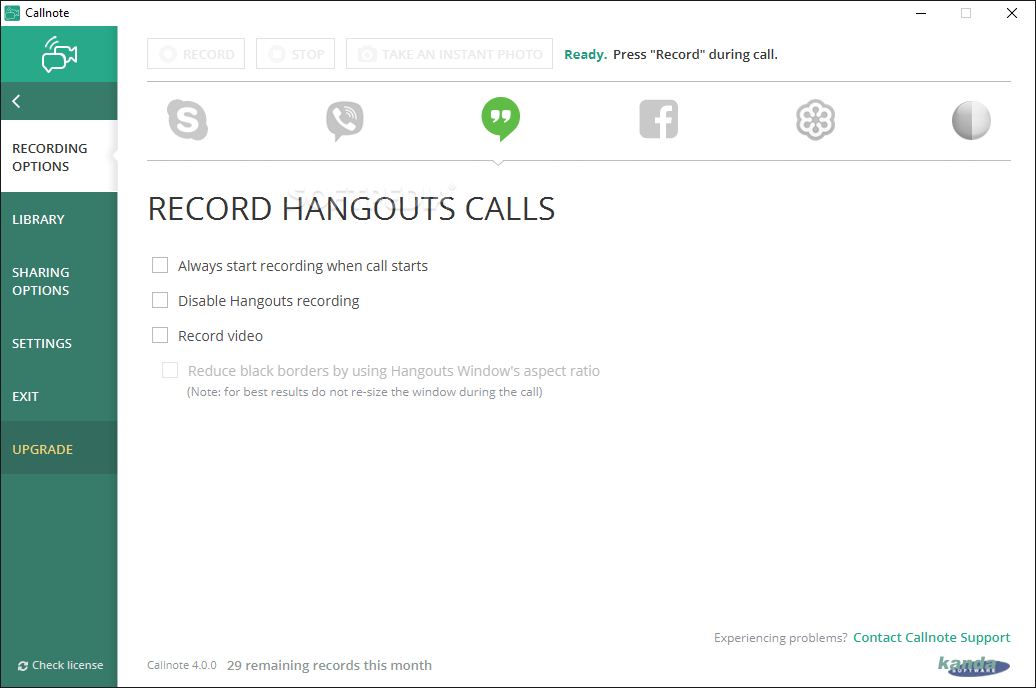1036x688 pixels.
Task: Open the Library section
Action: pos(59,219)
